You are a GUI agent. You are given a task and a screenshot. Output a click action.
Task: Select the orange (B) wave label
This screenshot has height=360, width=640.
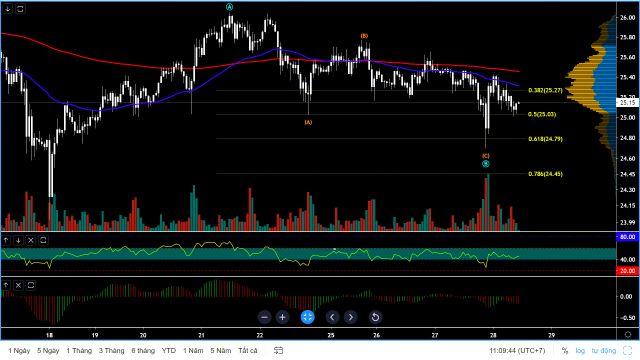(364, 36)
